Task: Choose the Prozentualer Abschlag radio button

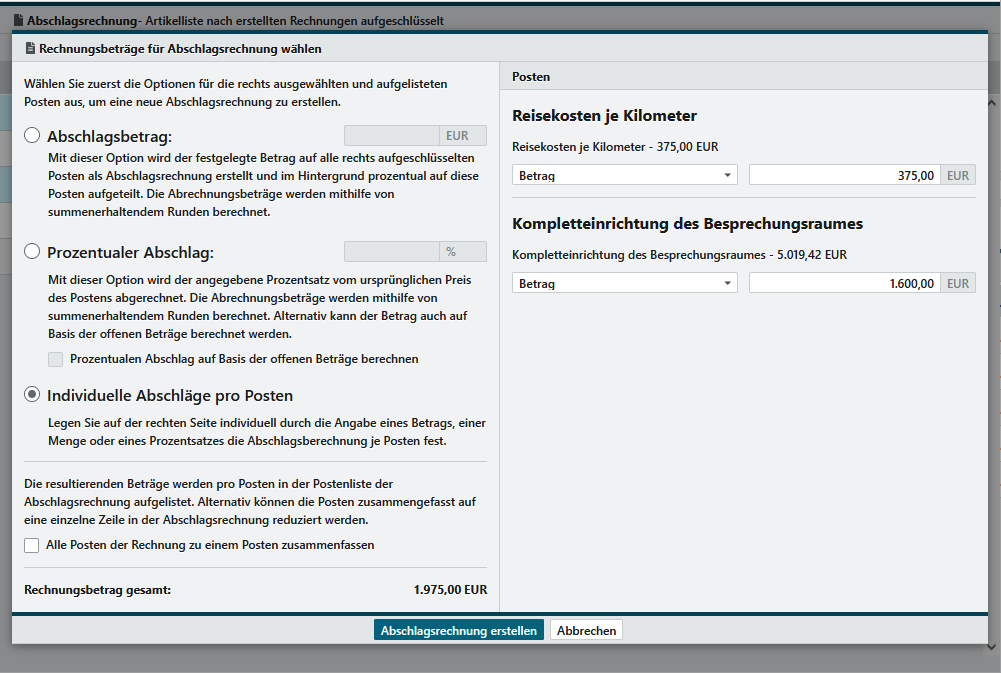Action: click(33, 252)
